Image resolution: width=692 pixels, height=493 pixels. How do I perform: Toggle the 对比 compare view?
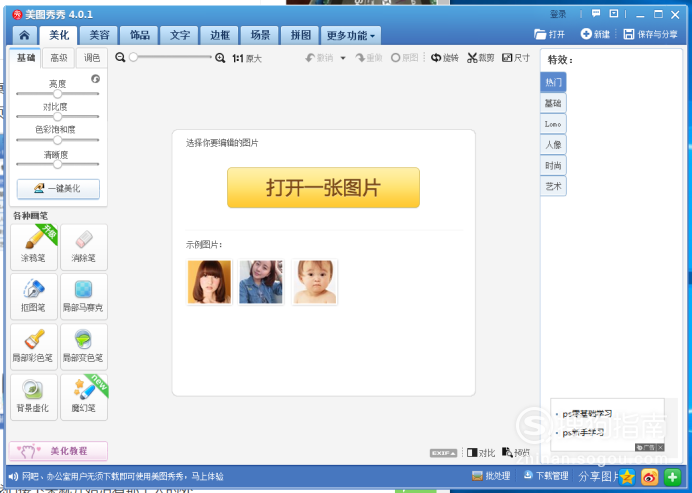tap(481, 452)
